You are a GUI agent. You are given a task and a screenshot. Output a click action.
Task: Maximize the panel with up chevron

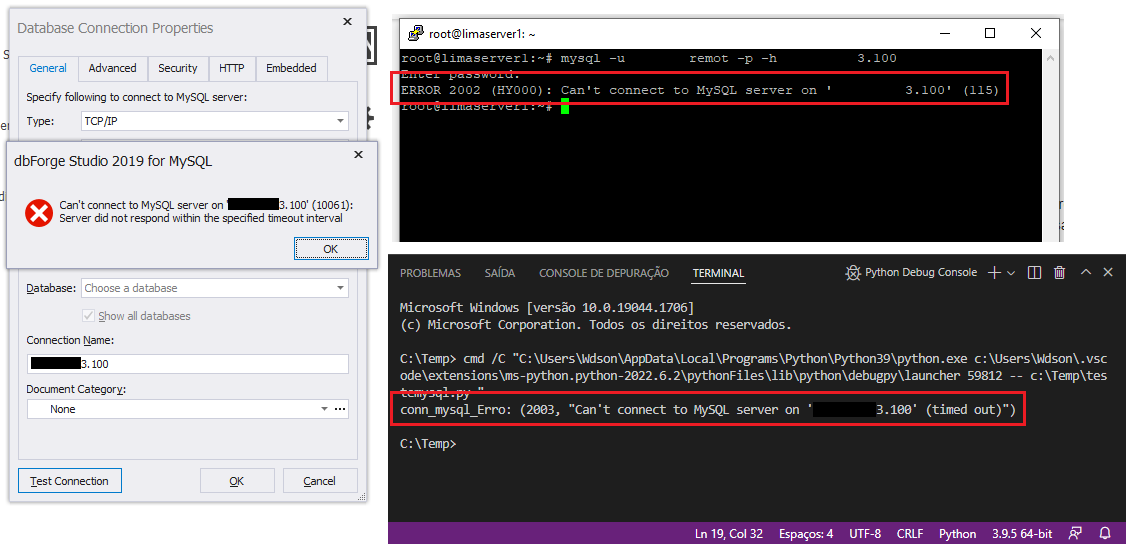[x=1085, y=272]
